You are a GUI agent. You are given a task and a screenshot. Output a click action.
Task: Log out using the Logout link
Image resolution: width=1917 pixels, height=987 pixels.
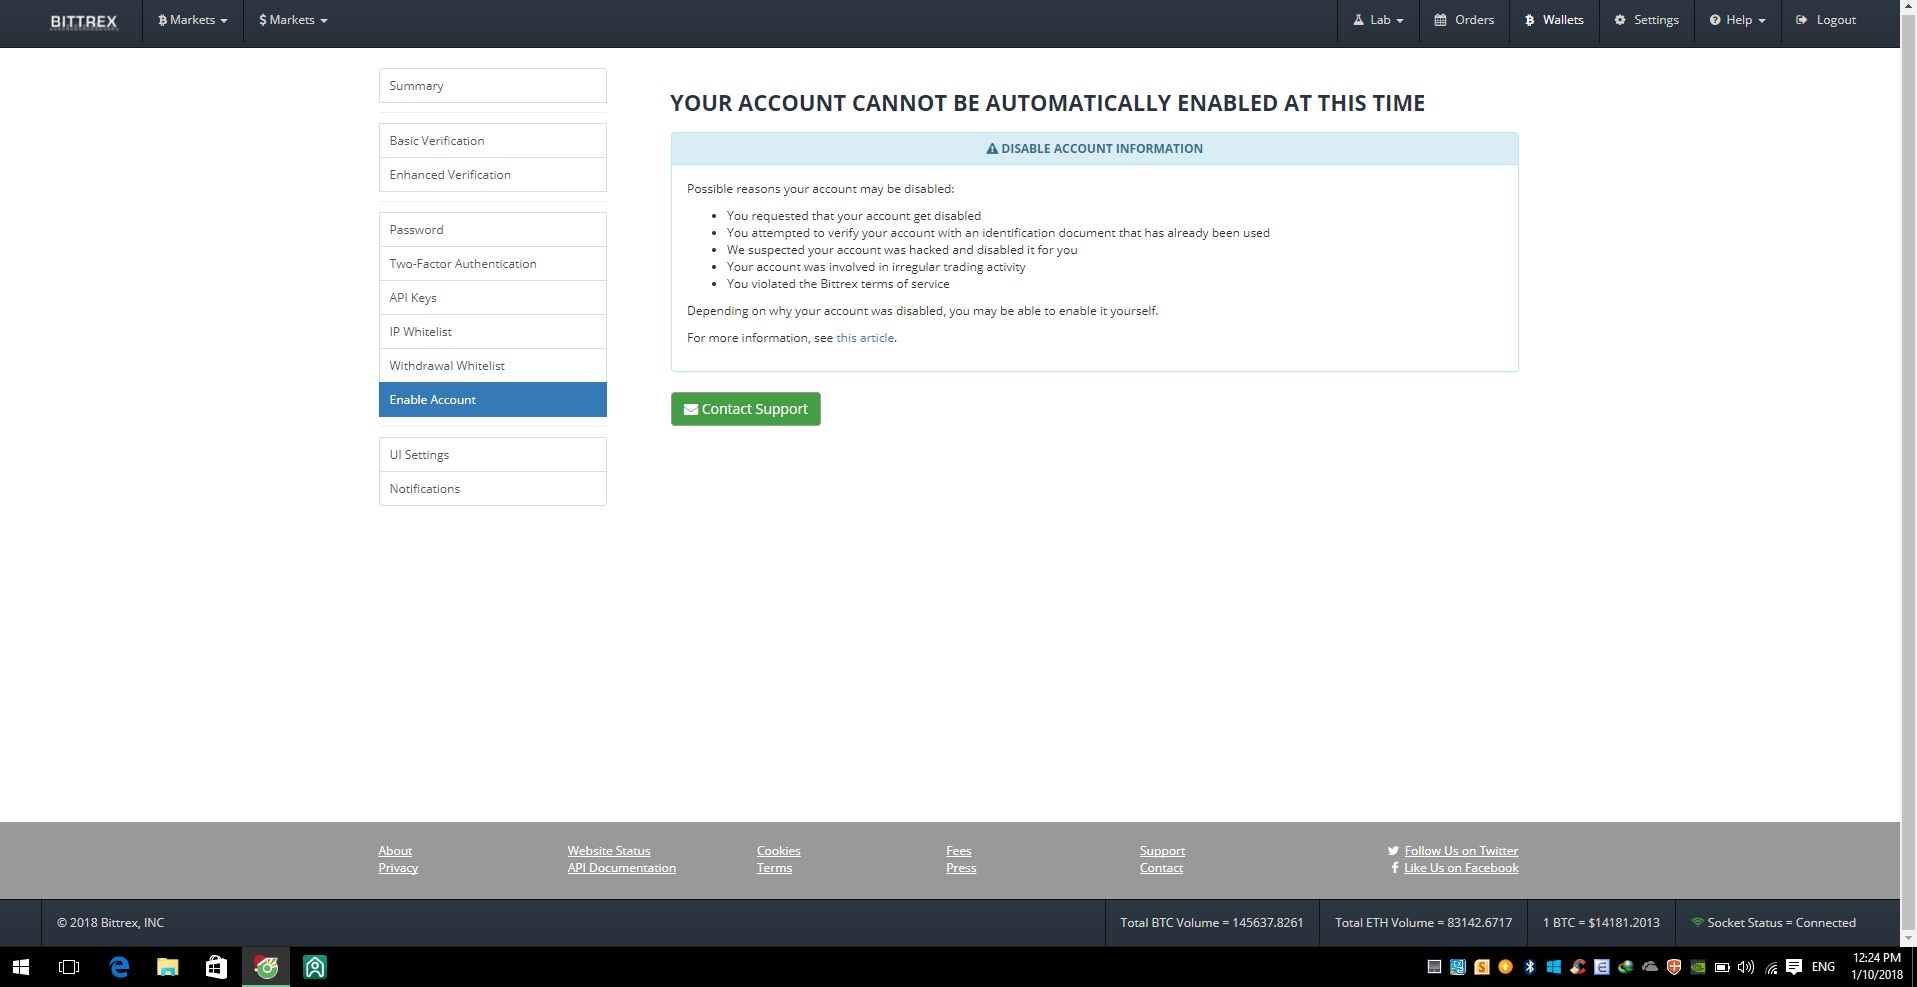[1826, 20]
